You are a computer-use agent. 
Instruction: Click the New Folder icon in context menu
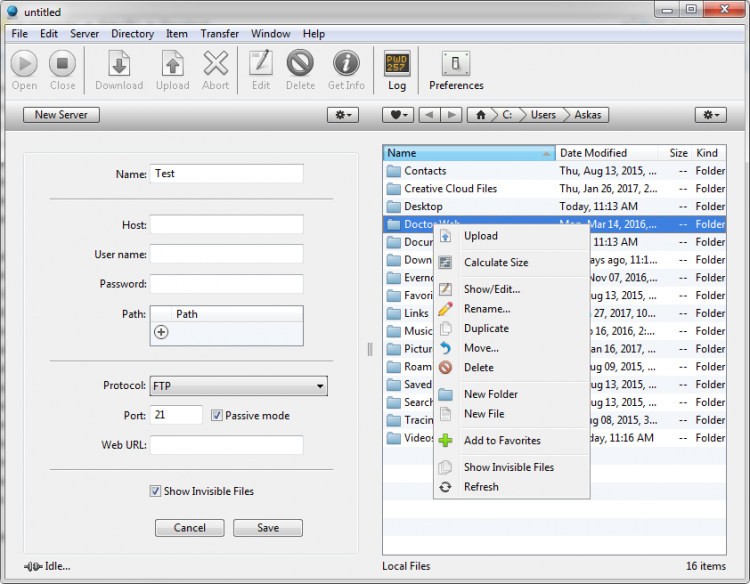(445, 395)
